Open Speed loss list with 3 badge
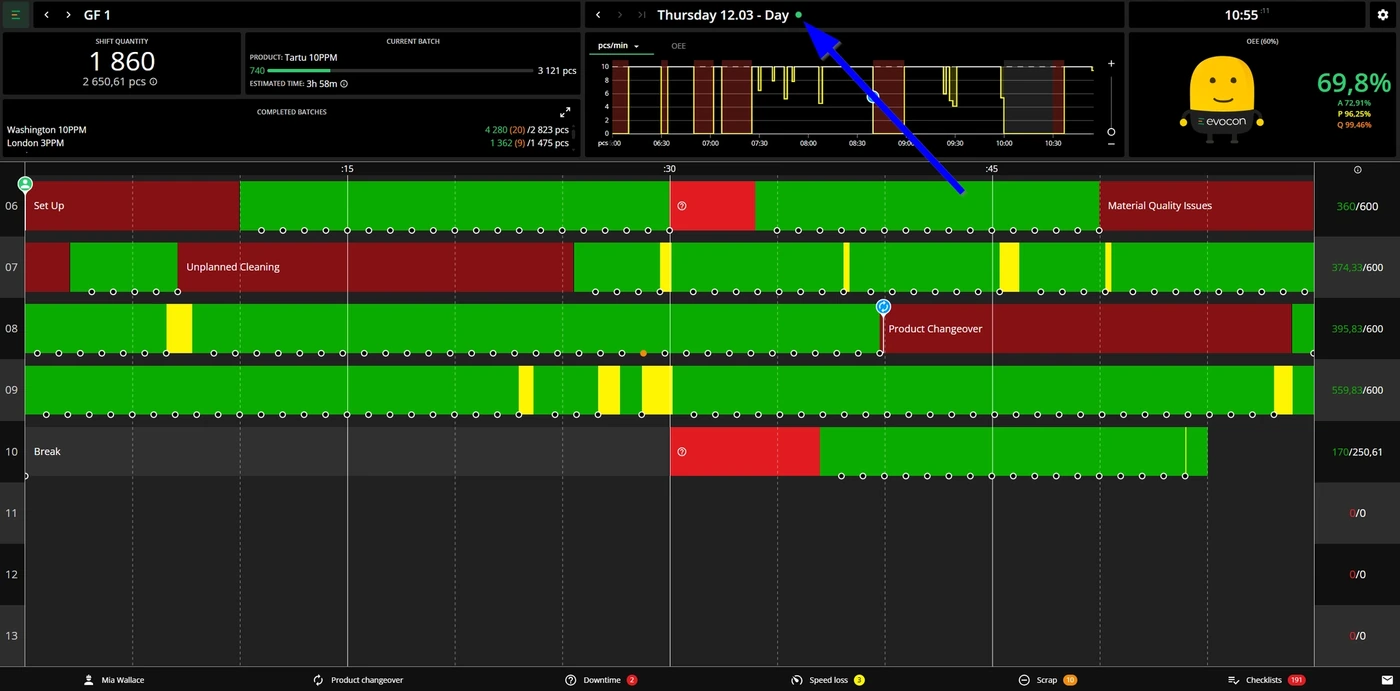This screenshot has width=1400, height=691. pos(828,680)
